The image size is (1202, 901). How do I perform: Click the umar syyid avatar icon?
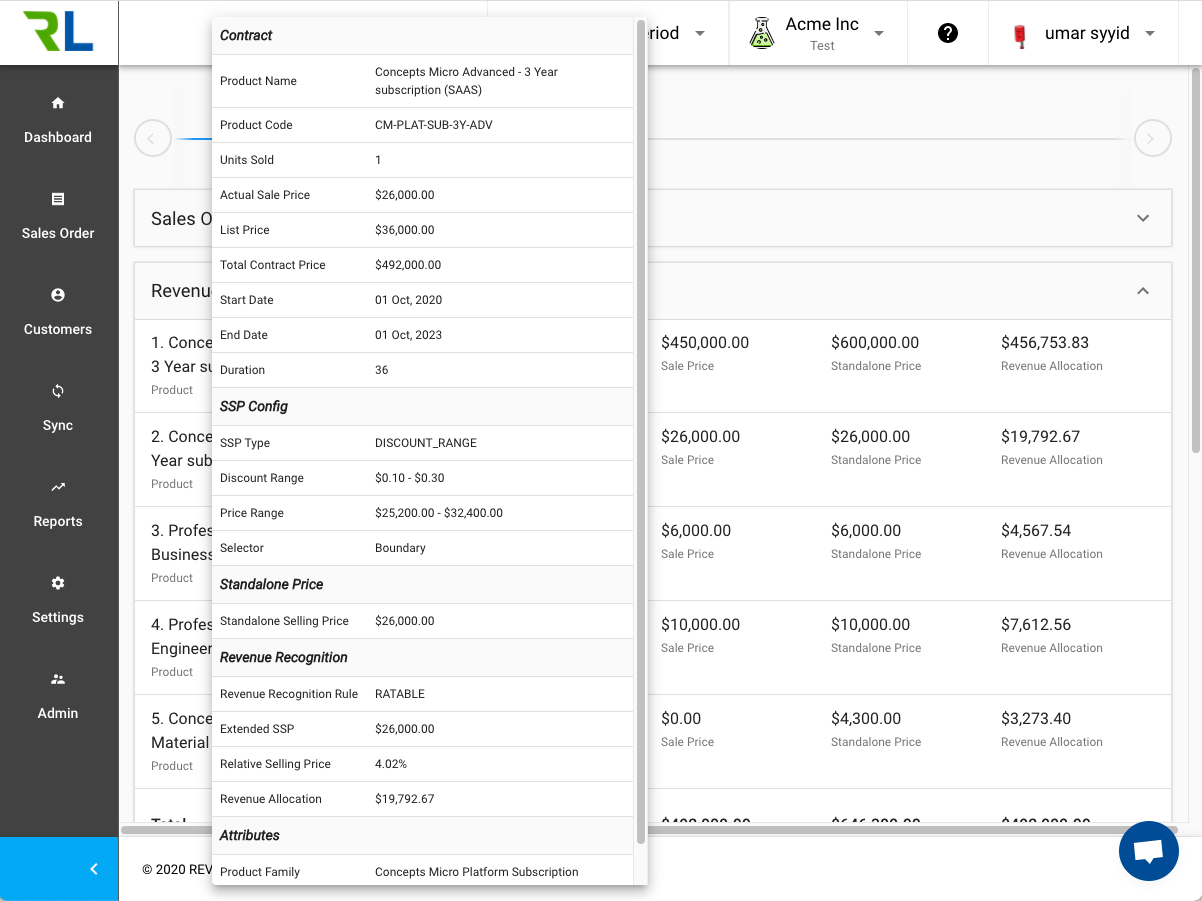(x=1020, y=36)
